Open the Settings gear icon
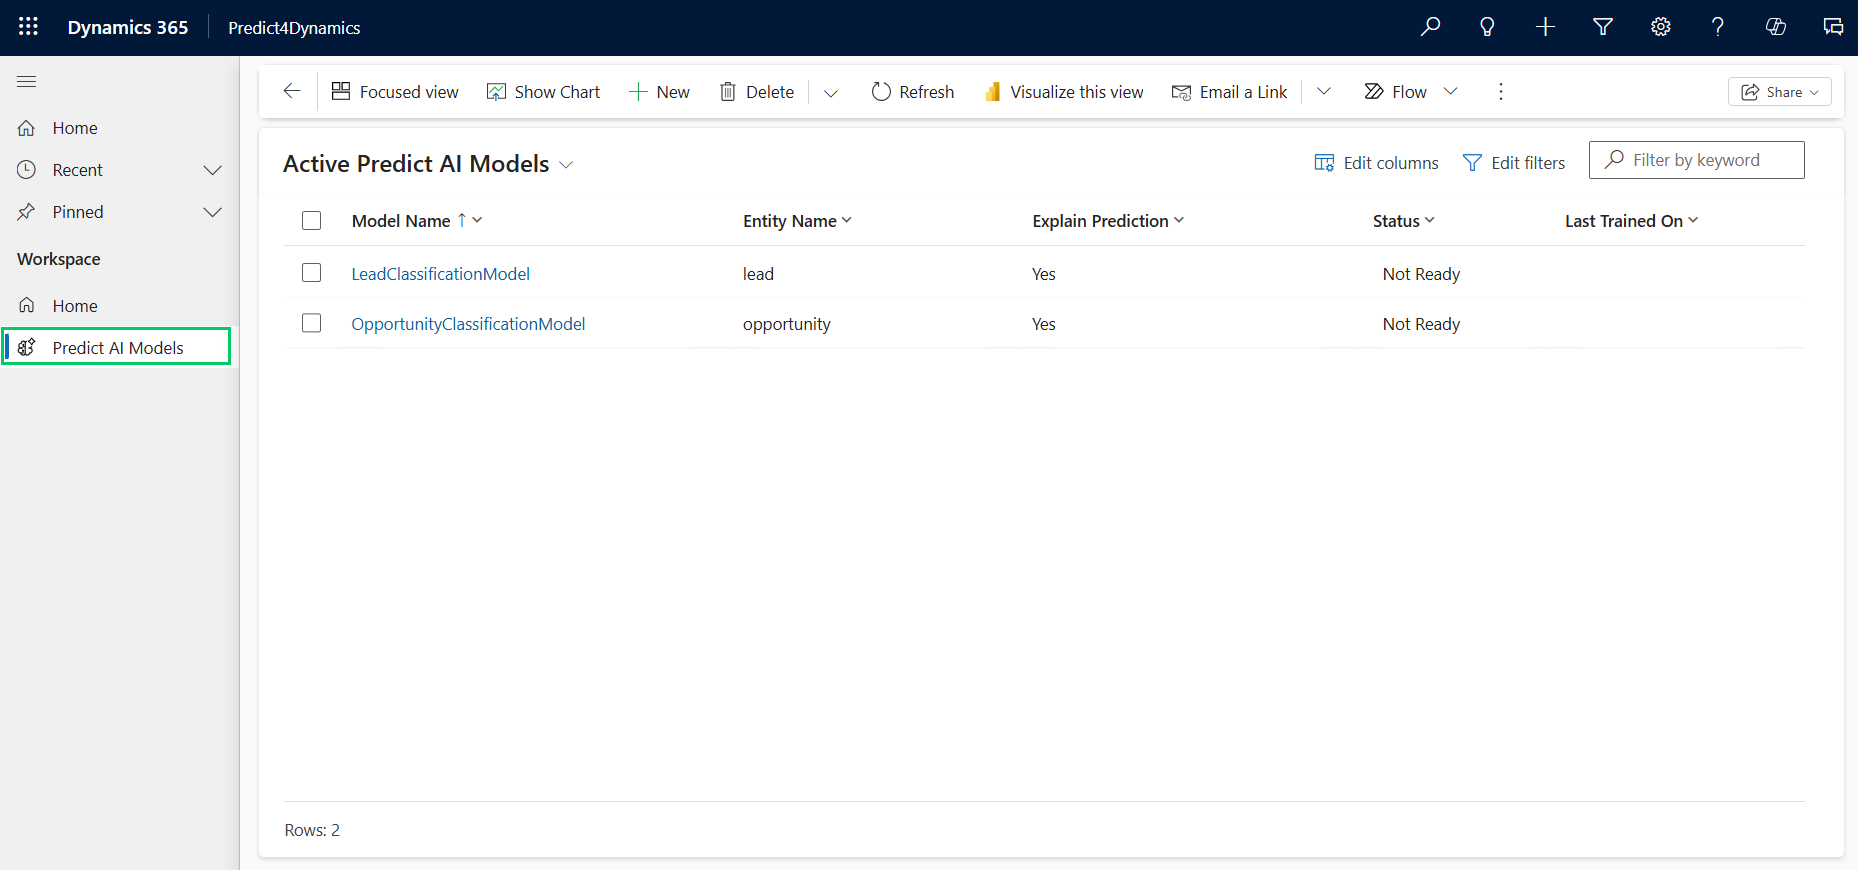Viewport: 1858px width, 870px height. tap(1661, 27)
